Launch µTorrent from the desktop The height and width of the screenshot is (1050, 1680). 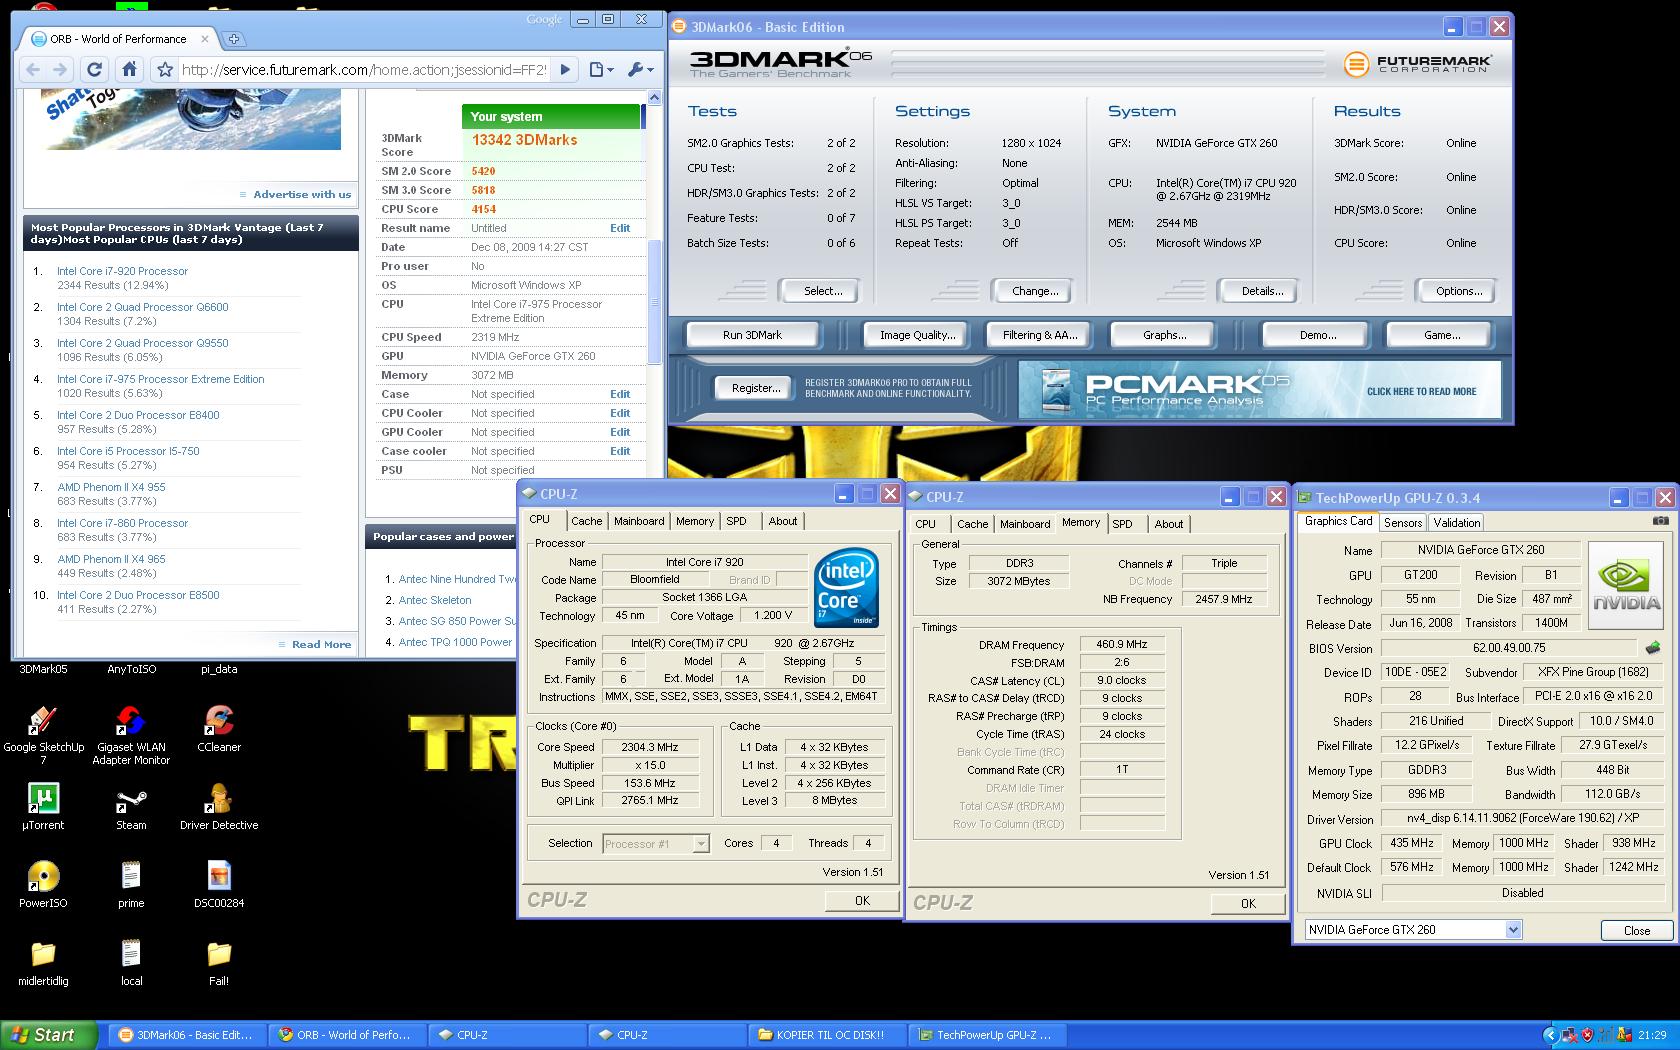[x=43, y=806]
